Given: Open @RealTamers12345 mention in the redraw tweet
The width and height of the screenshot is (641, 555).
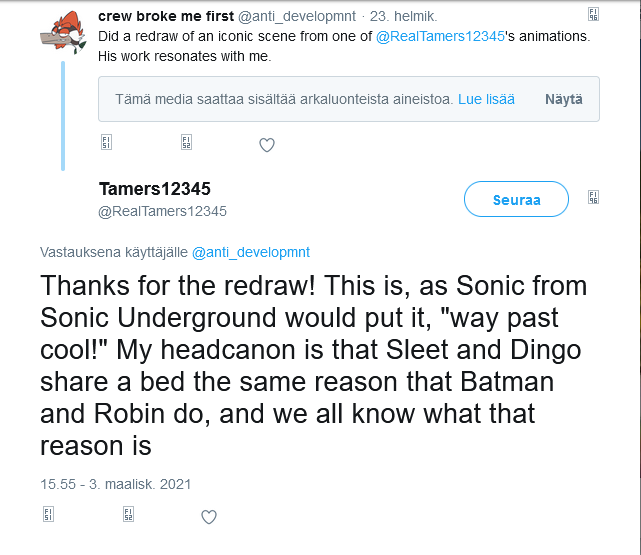Looking at the screenshot, I should [438, 37].
